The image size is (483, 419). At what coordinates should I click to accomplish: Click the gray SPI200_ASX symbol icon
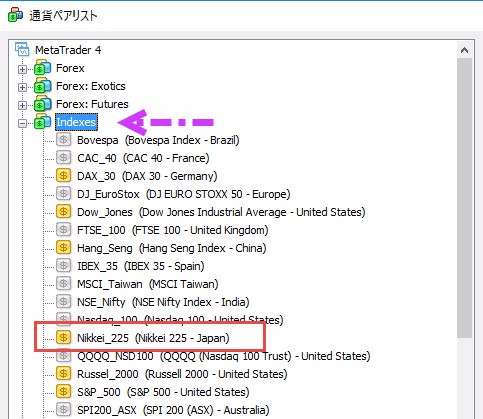63,410
